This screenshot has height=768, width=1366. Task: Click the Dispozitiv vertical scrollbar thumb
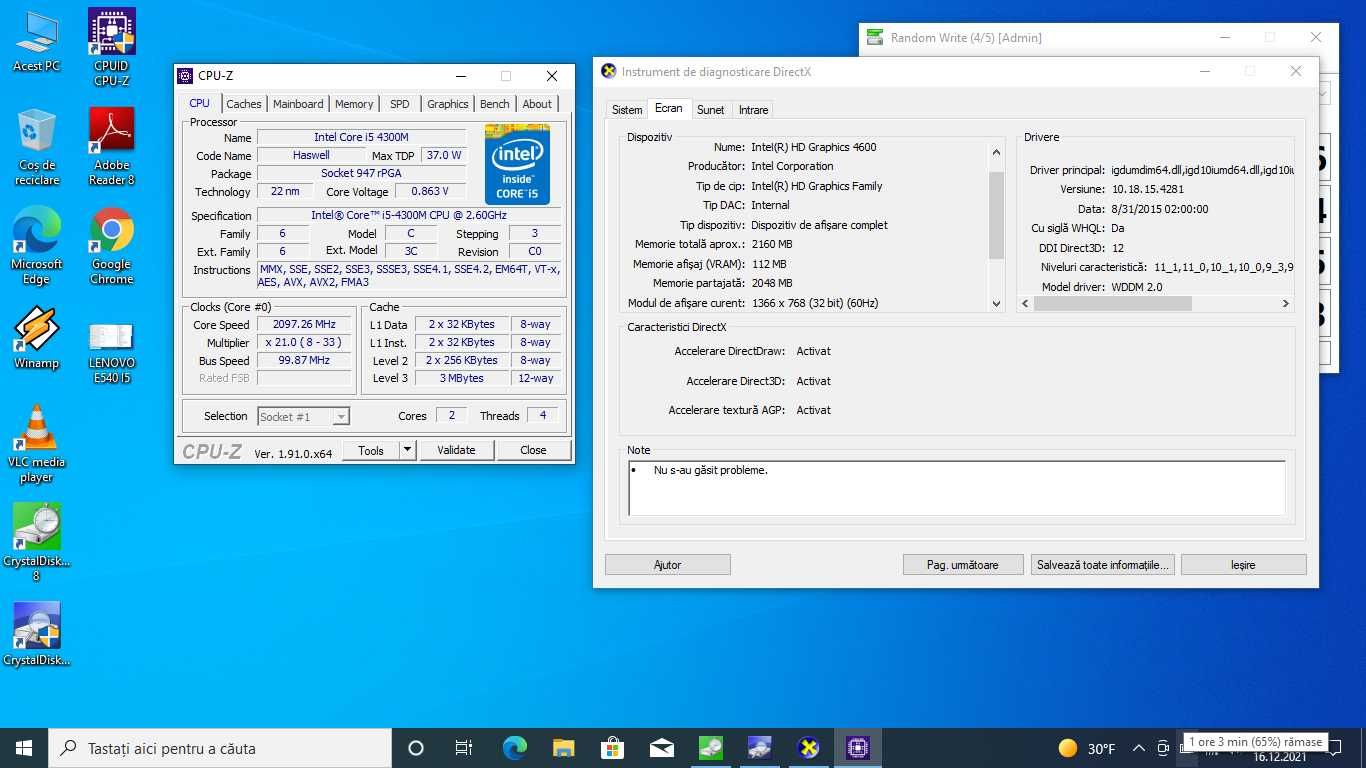click(x=996, y=215)
